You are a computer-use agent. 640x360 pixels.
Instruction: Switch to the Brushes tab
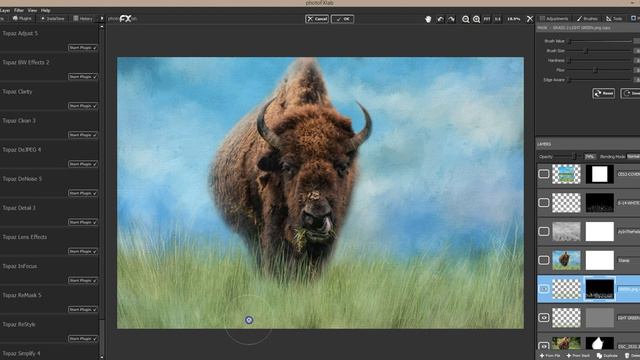click(588, 19)
